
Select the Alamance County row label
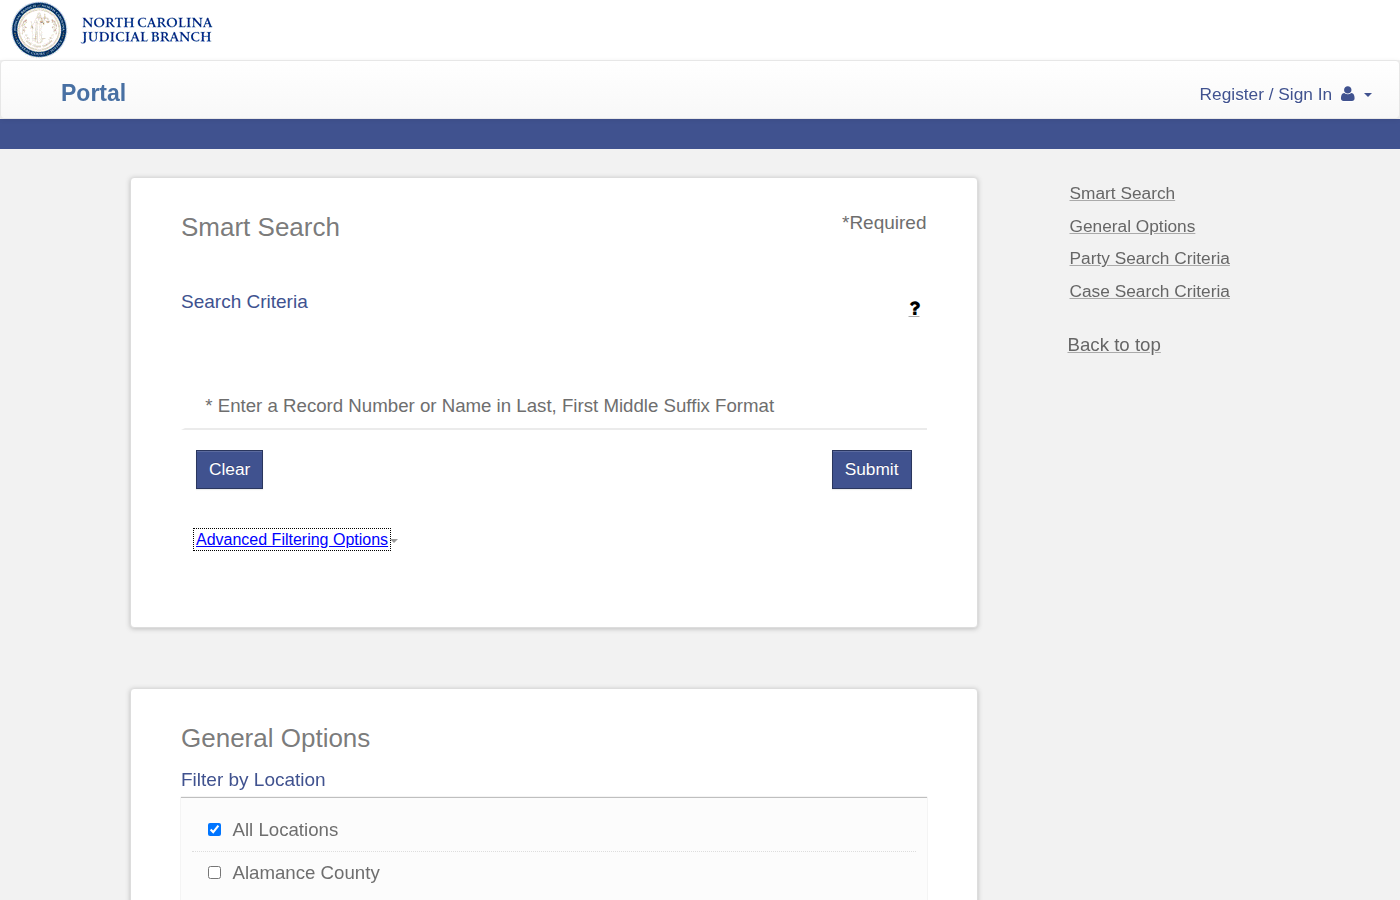[305, 872]
